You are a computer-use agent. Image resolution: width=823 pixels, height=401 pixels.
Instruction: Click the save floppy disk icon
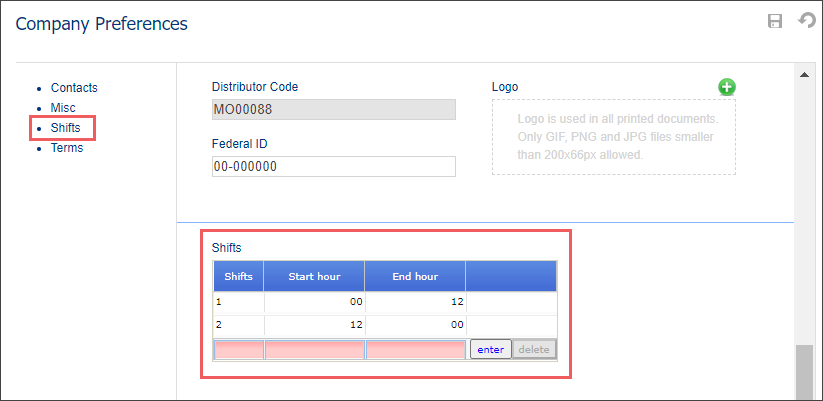pos(775,21)
